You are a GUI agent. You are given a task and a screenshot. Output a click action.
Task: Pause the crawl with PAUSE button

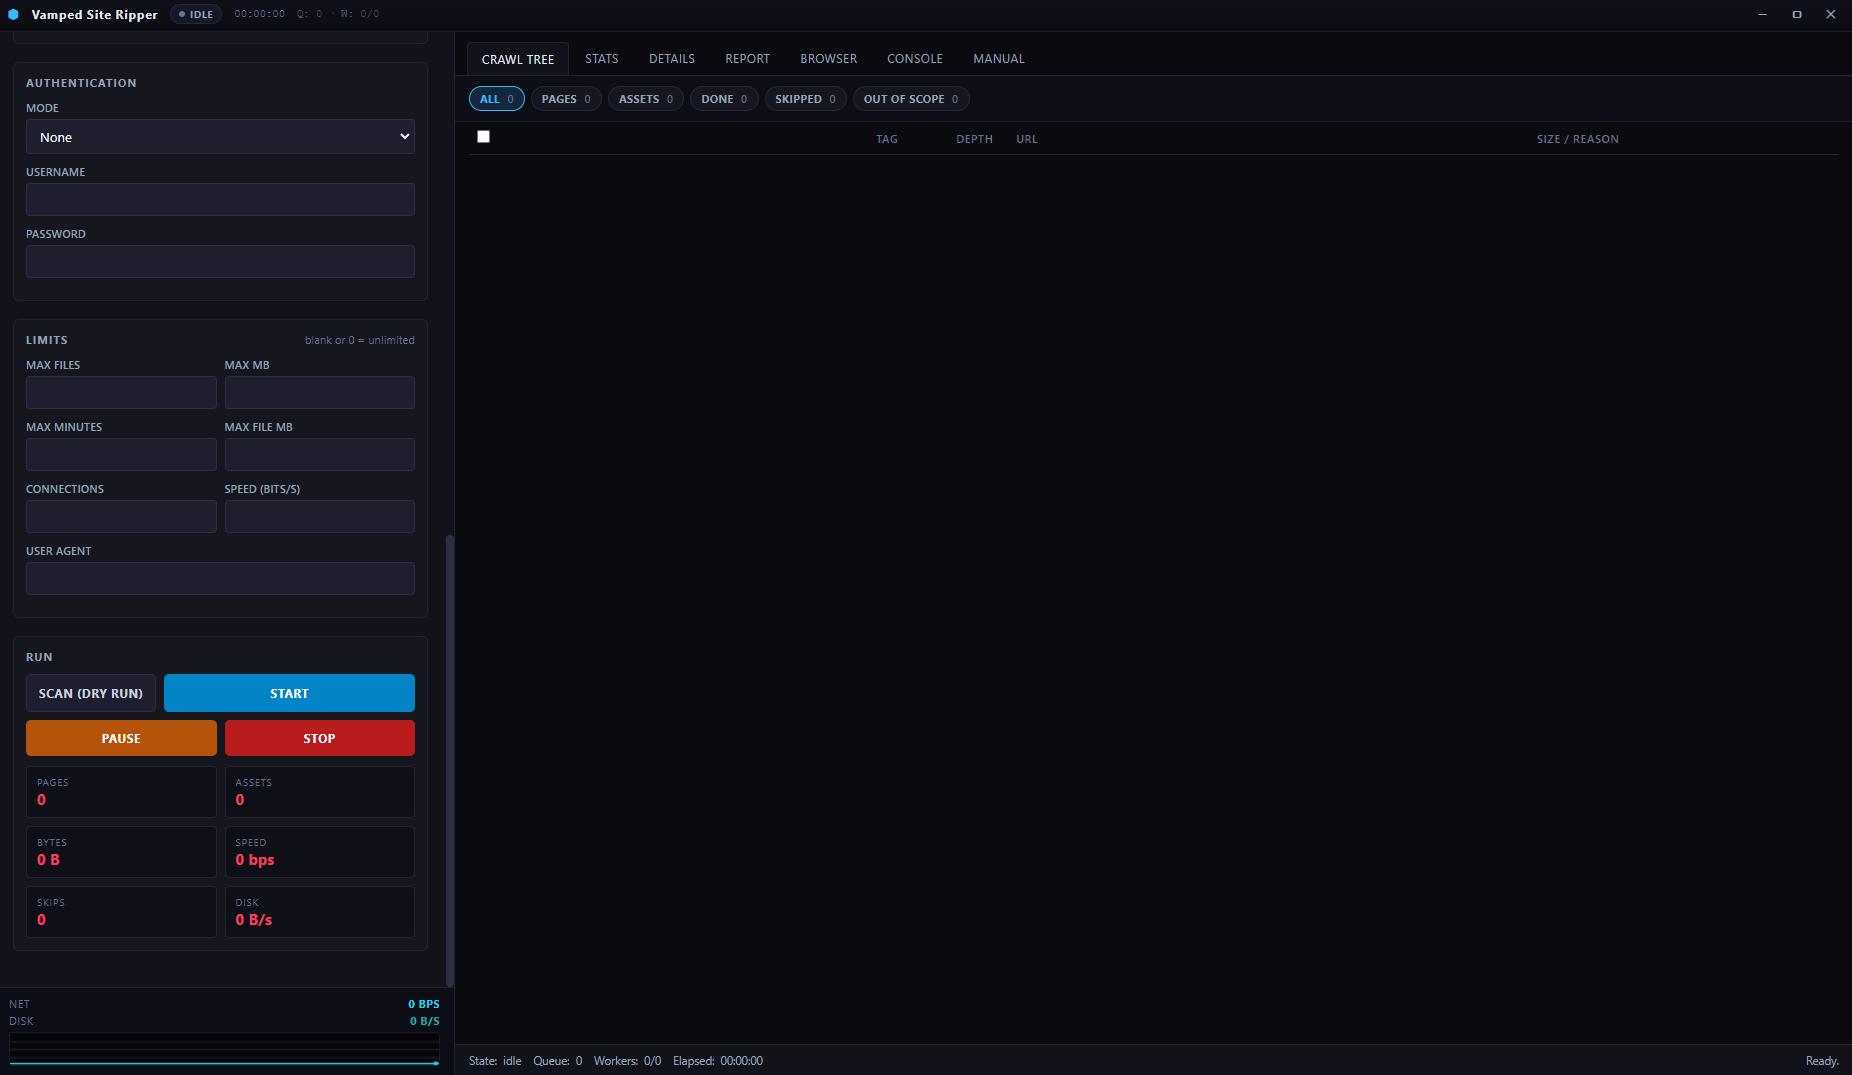(121, 738)
